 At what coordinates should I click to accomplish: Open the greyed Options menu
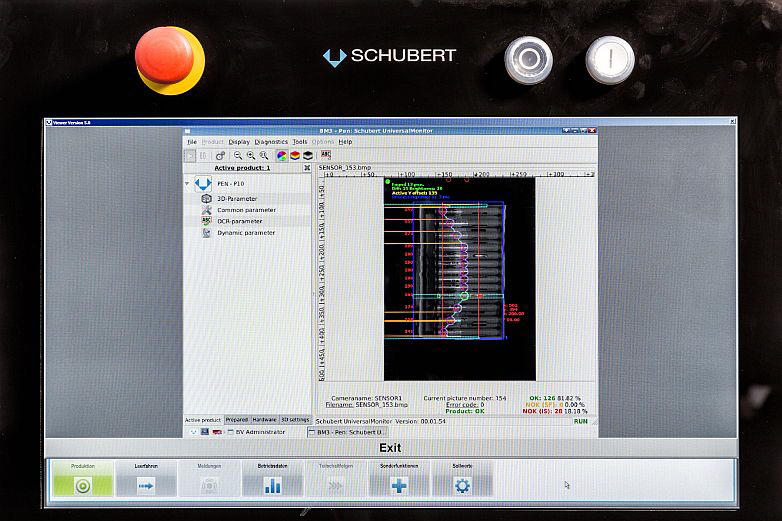pyautogui.click(x=323, y=142)
